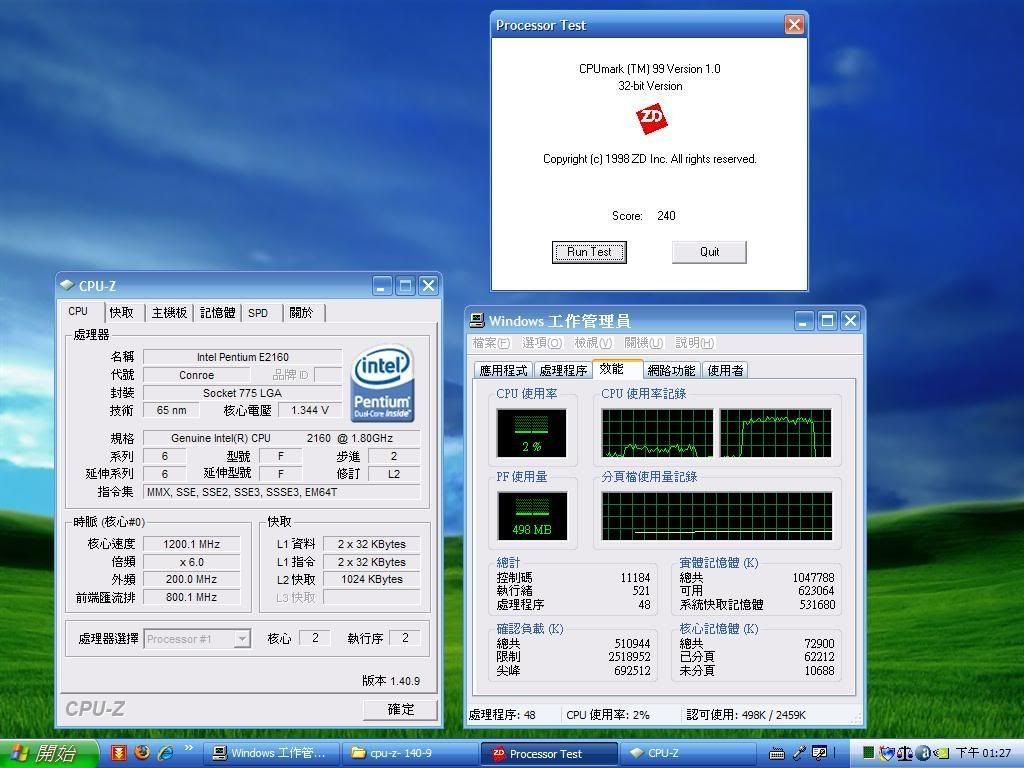
Task: Click the Intel Pentium logo in CPU-Z
Action: coord(383,384)
